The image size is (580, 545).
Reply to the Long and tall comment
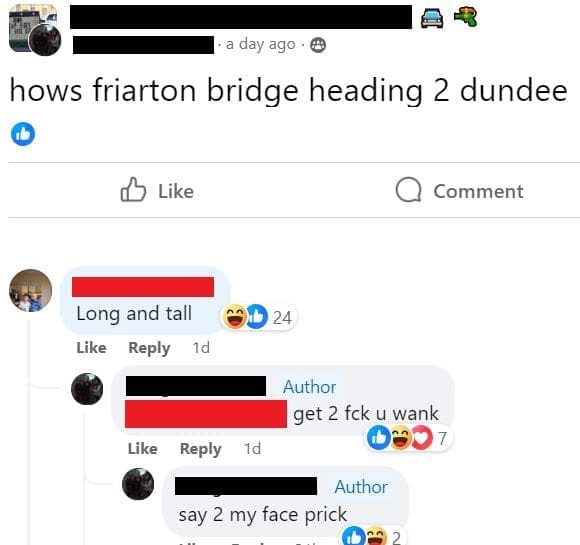tap(149, 348)
